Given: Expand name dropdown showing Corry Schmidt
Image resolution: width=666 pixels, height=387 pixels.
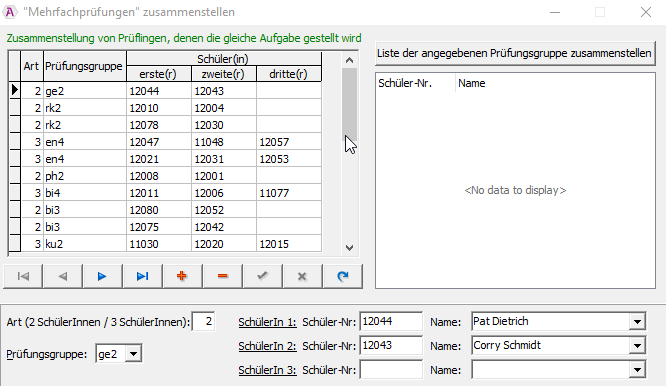Looking at the screenshot, I should point(637,346).
